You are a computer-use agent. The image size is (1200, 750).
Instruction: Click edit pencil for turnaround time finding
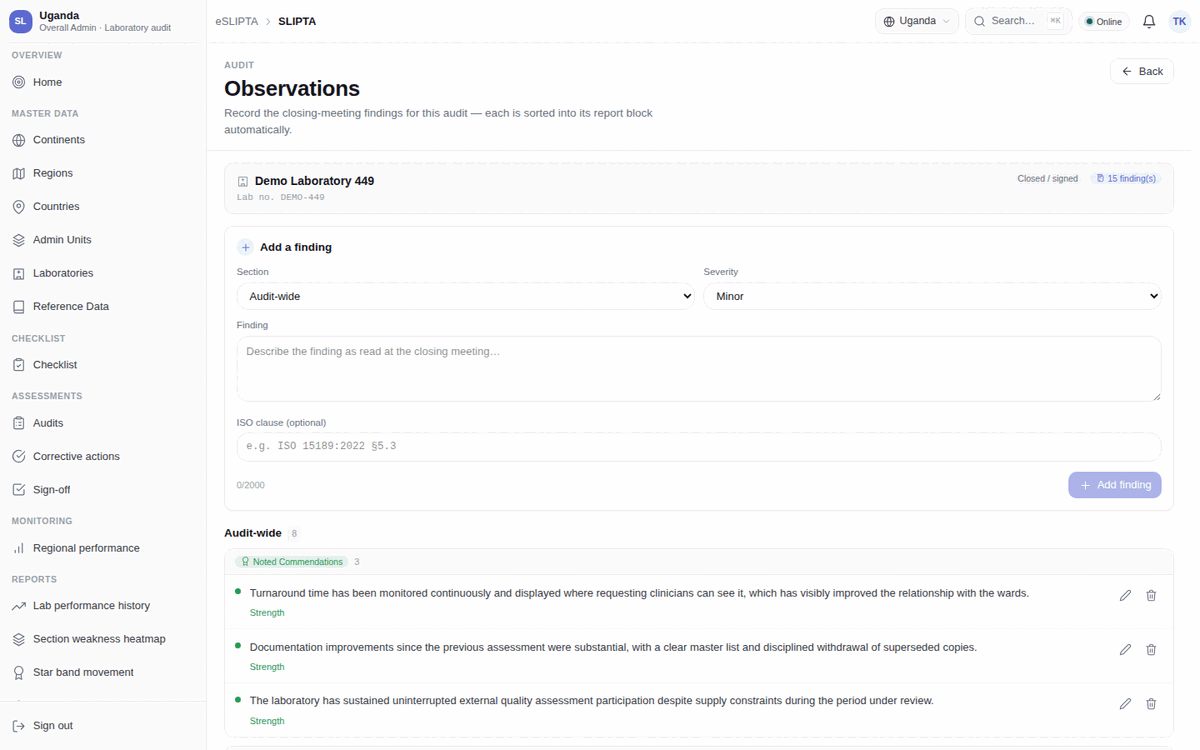point(1125,595)
